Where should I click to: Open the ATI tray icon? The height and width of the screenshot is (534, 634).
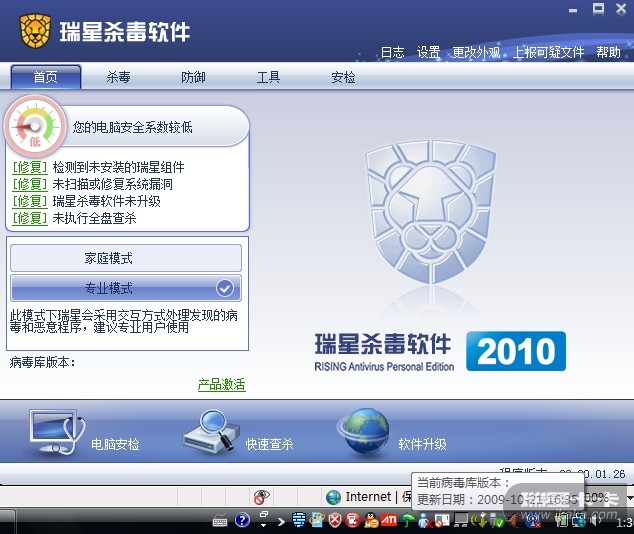coord(389,520)
